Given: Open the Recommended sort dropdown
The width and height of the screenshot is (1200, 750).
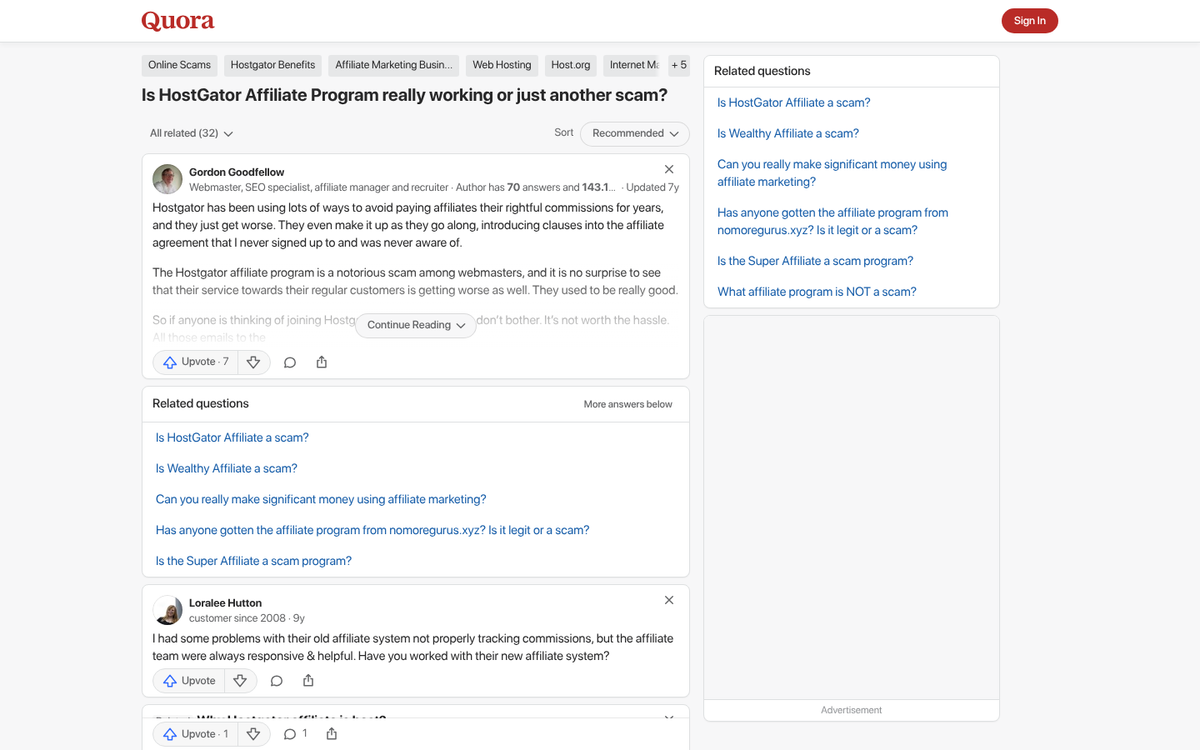Looking at the screenshot, I should pos(635,133).
